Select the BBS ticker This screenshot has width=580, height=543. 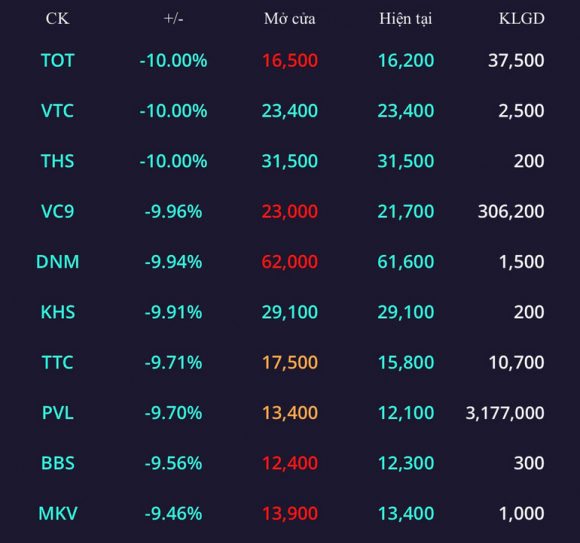(58, 463)
